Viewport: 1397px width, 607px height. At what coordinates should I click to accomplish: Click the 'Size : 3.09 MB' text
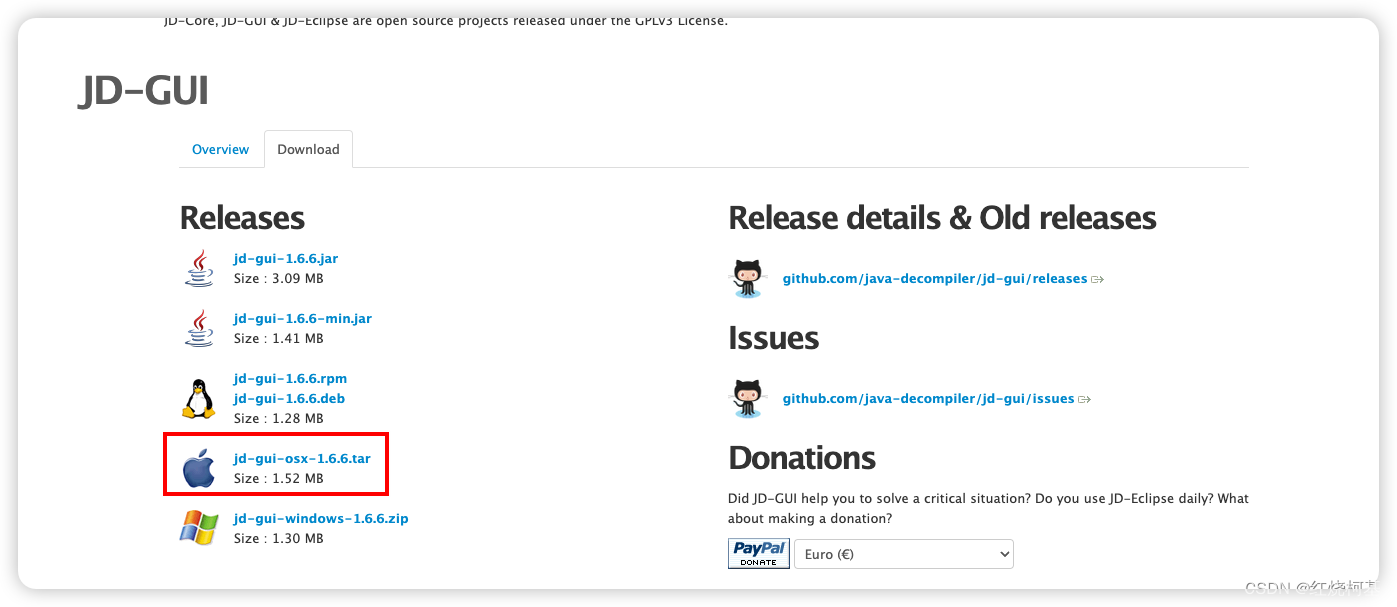point(279,278)
